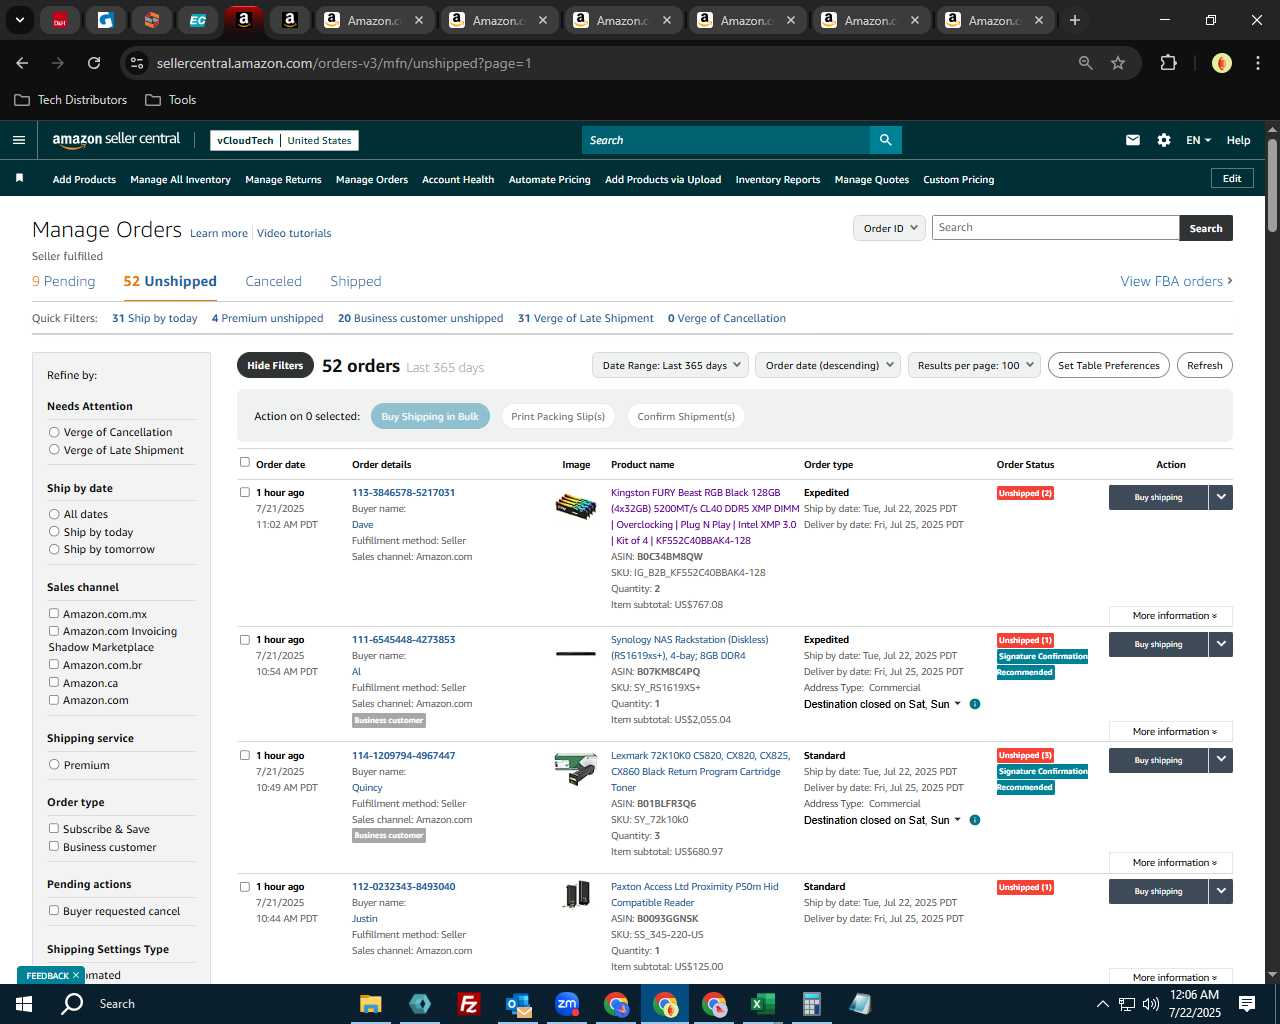Click the order search input field
This screenshot has width=1280, height=1024.
[x=1055, y=228]
